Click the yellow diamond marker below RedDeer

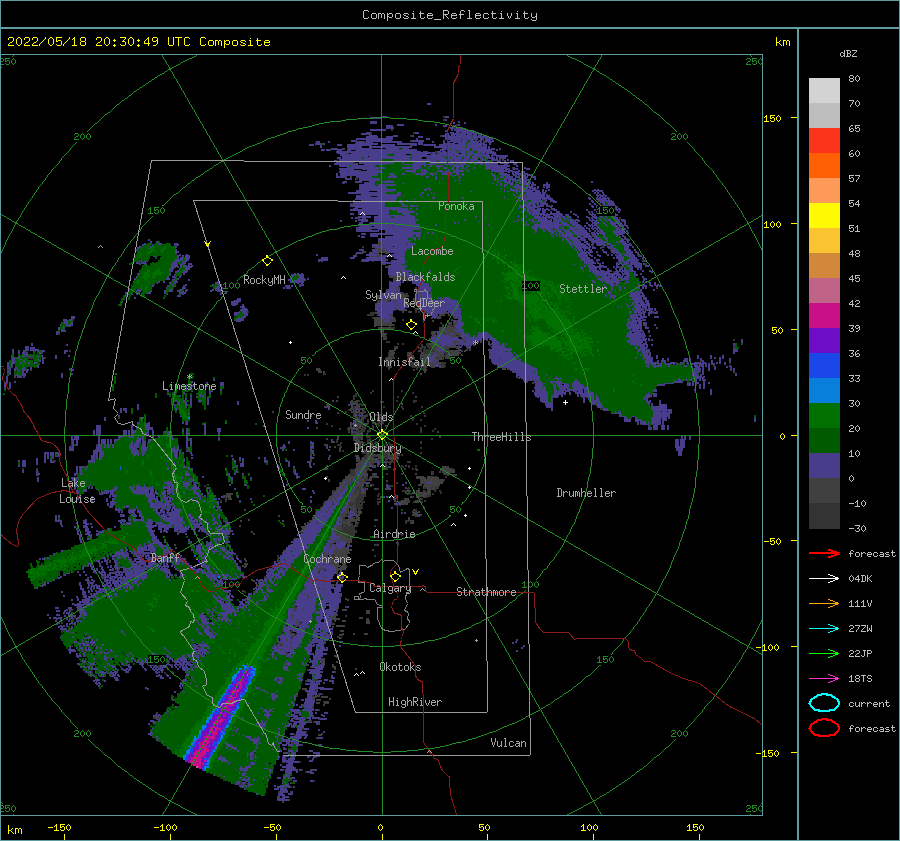411,325
